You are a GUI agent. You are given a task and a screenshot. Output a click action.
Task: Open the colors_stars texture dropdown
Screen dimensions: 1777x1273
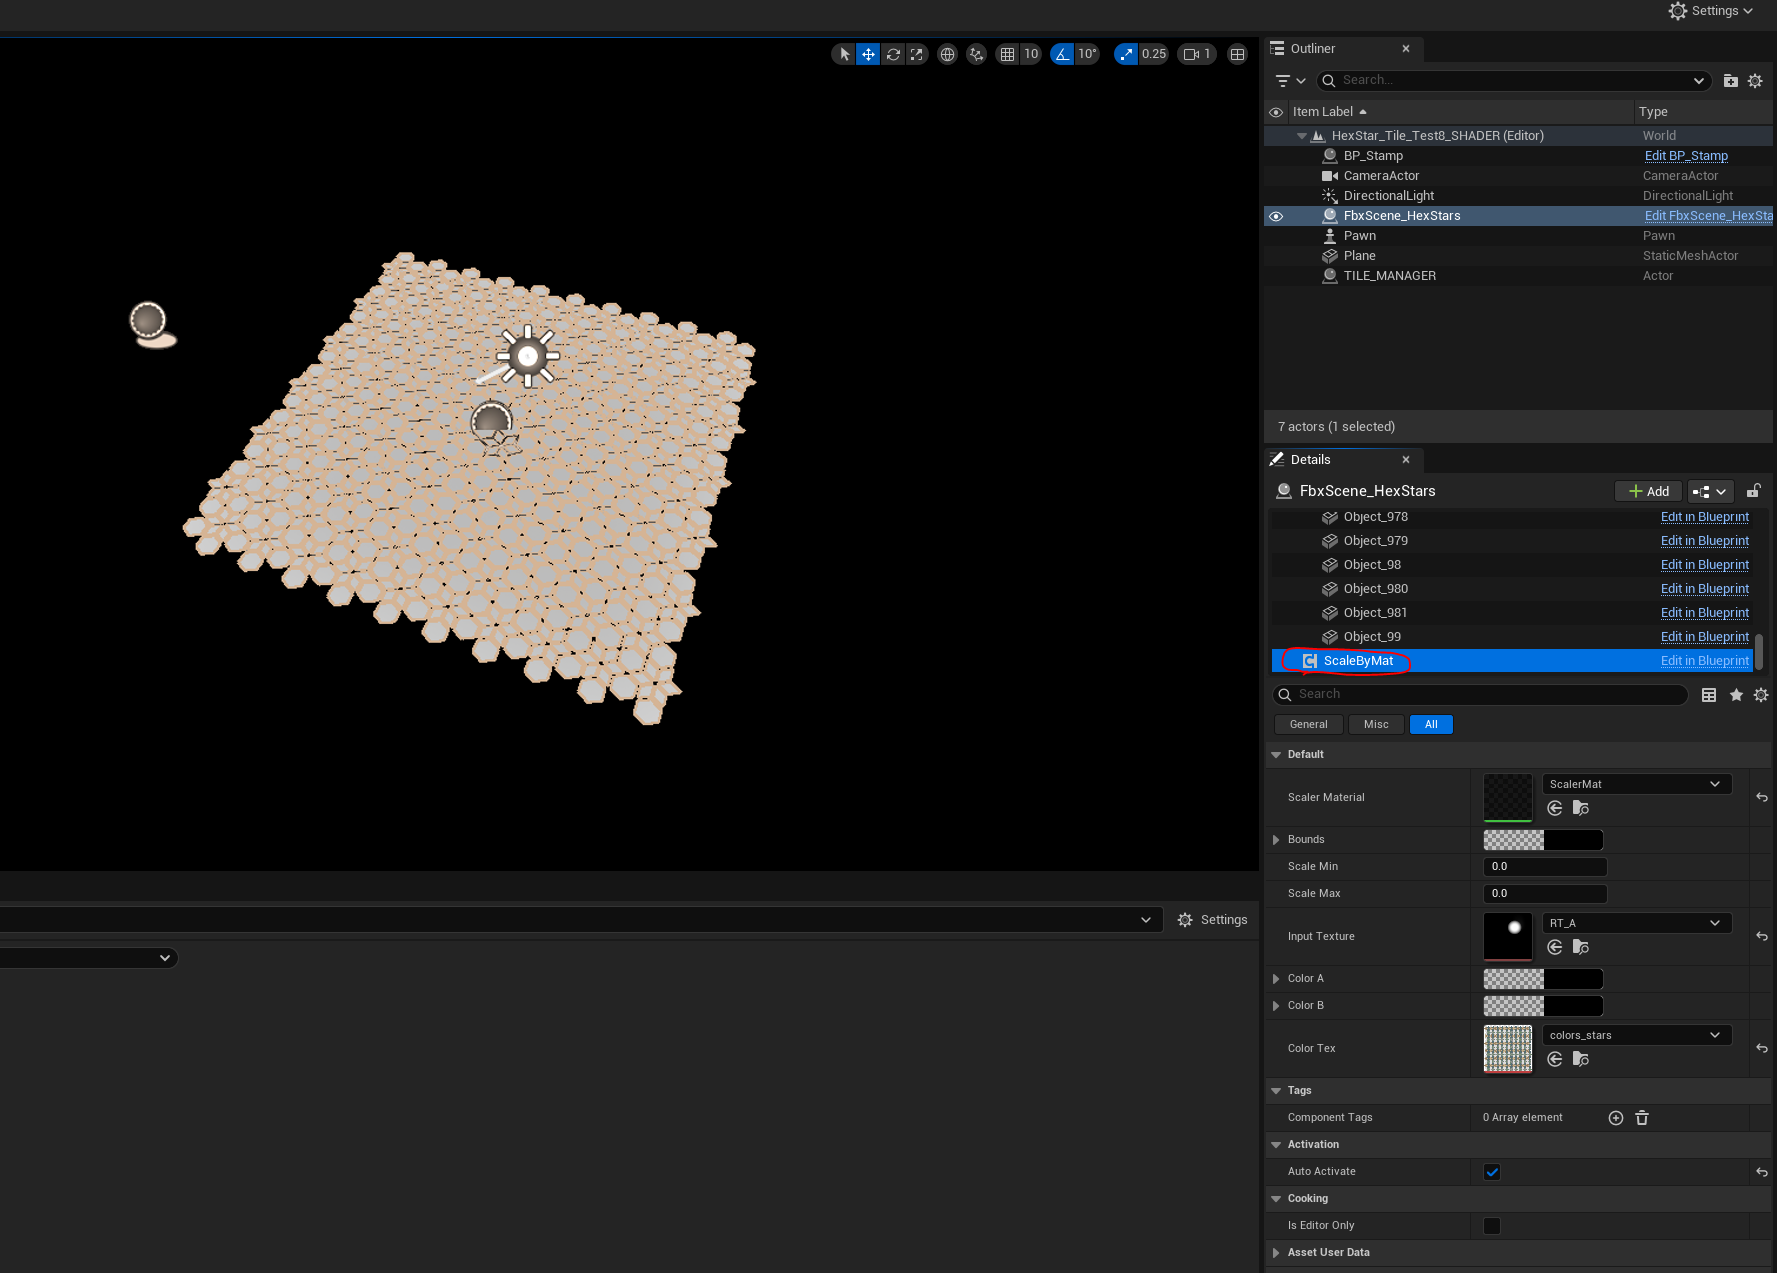point(1636,1035)
